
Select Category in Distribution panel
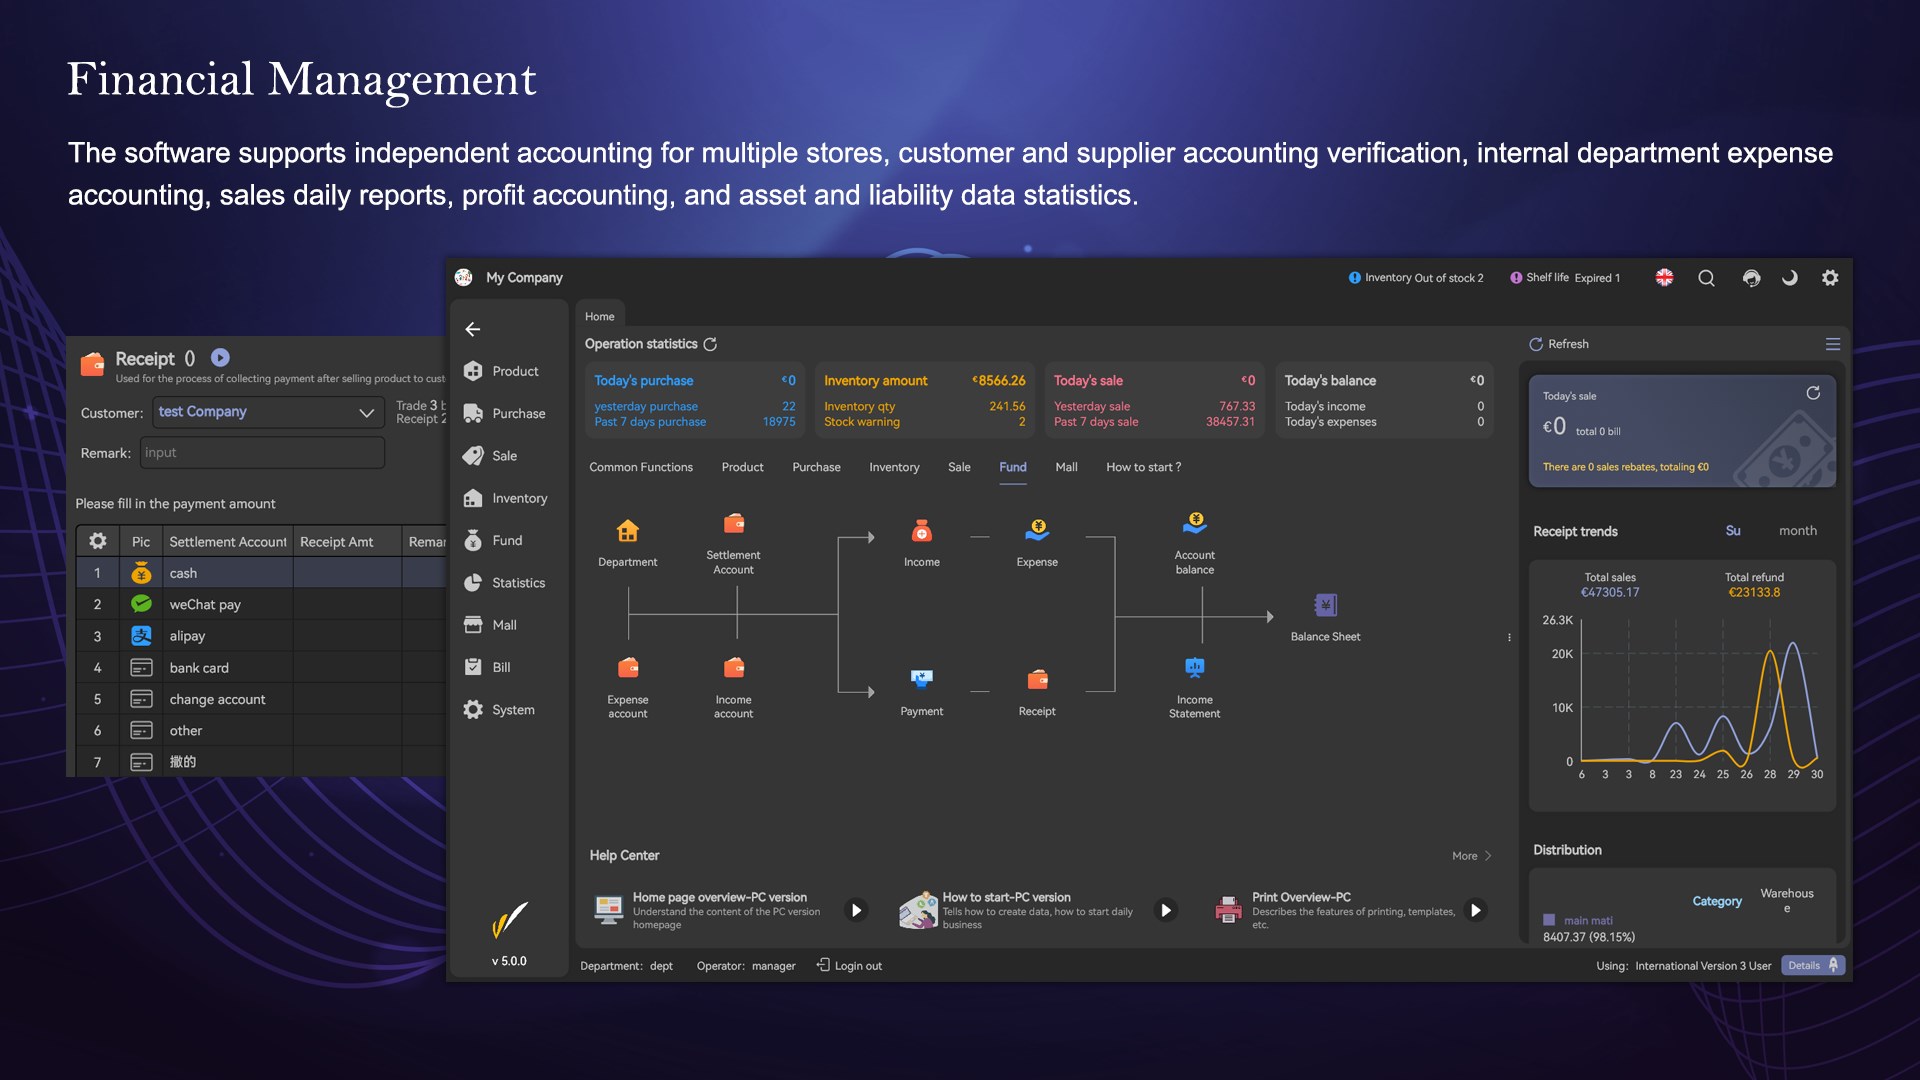[x=1716, y=901]
